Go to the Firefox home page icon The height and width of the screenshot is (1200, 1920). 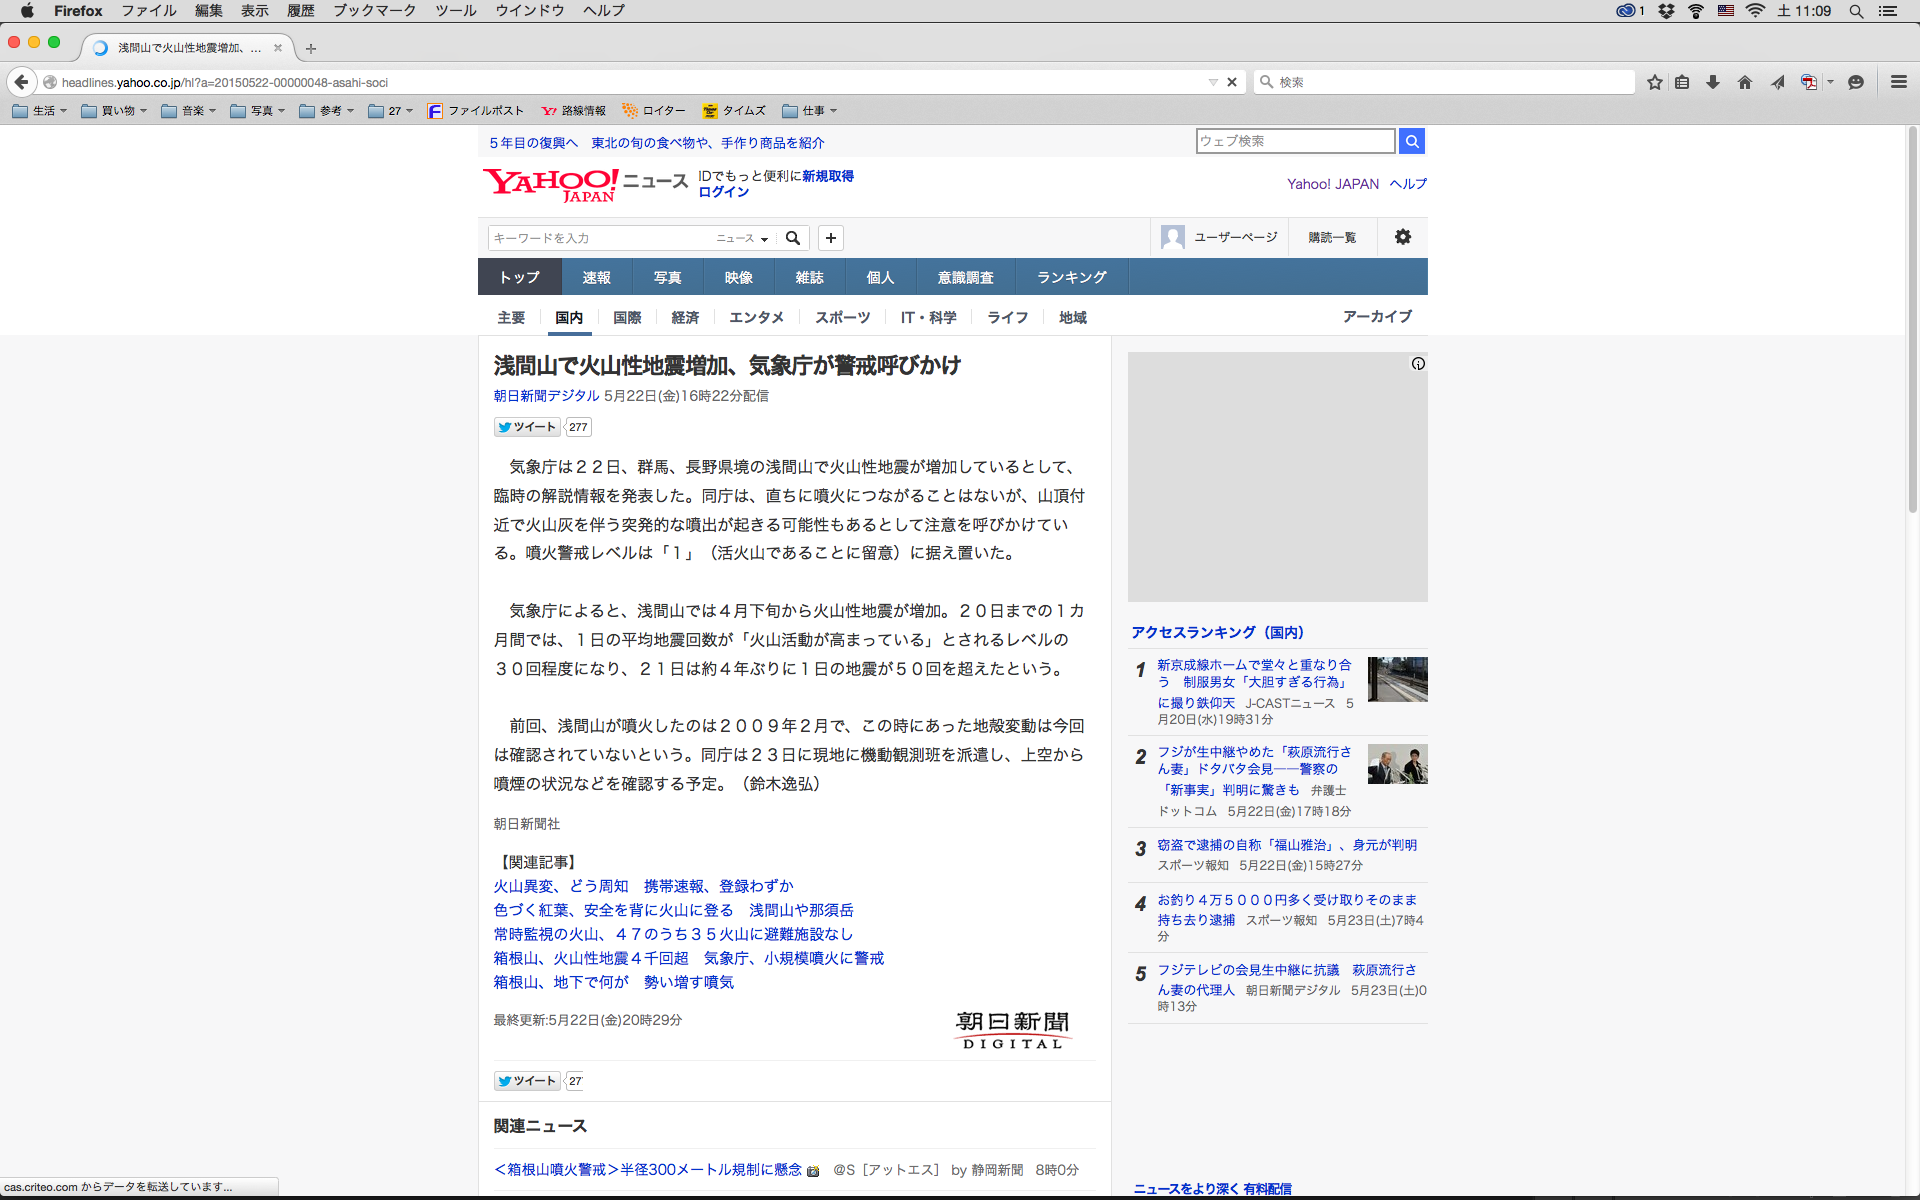pyautogui.click(x=1745, y=82)
